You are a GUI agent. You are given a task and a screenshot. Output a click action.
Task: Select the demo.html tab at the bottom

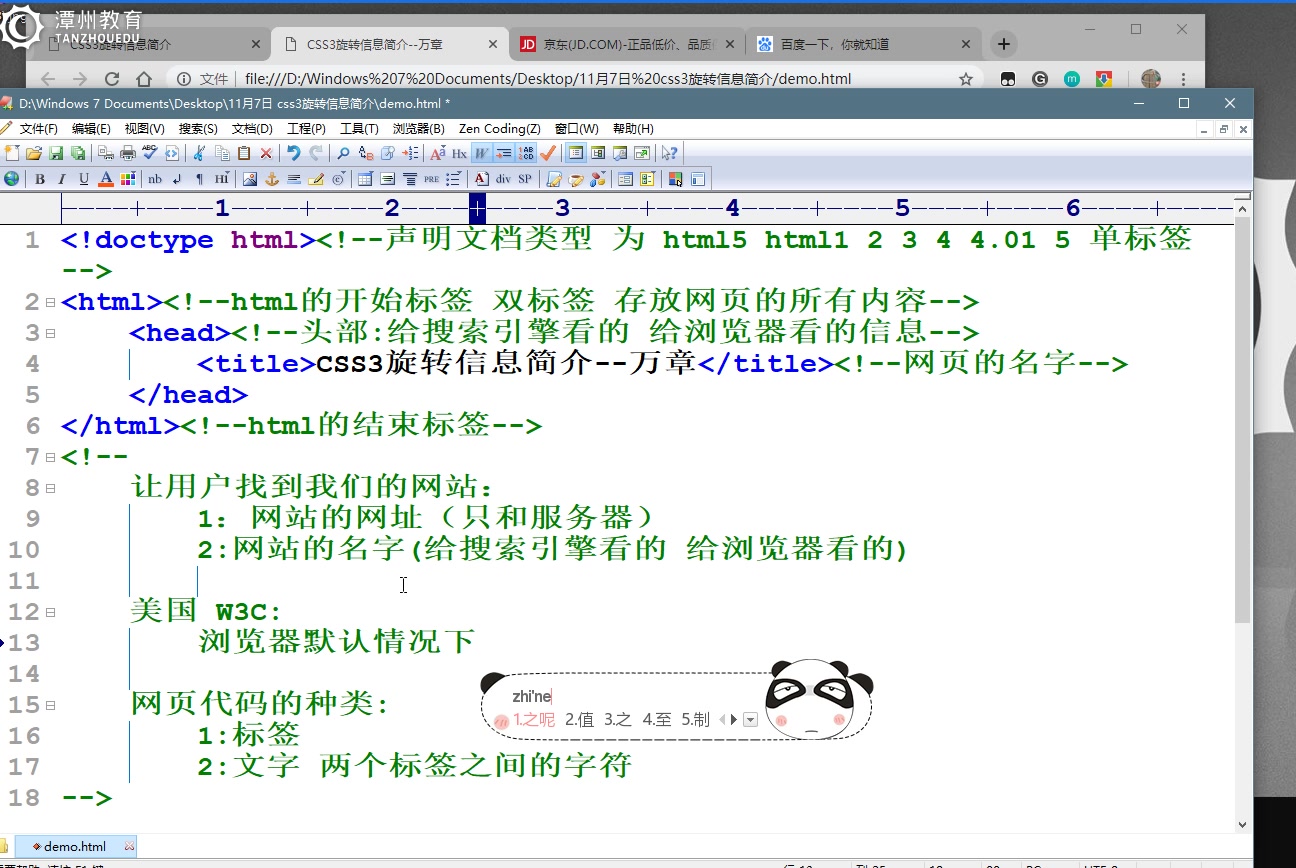73,845
